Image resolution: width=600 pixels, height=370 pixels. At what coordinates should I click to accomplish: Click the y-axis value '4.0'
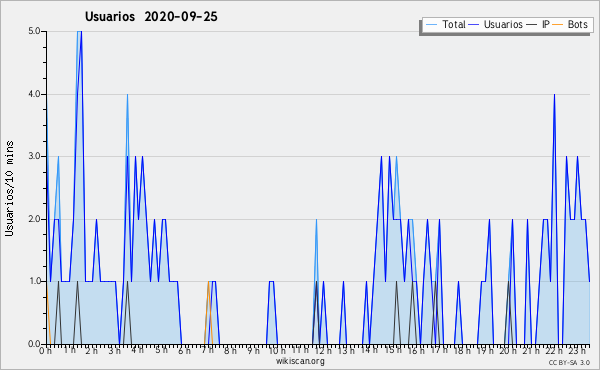[34, 94]
